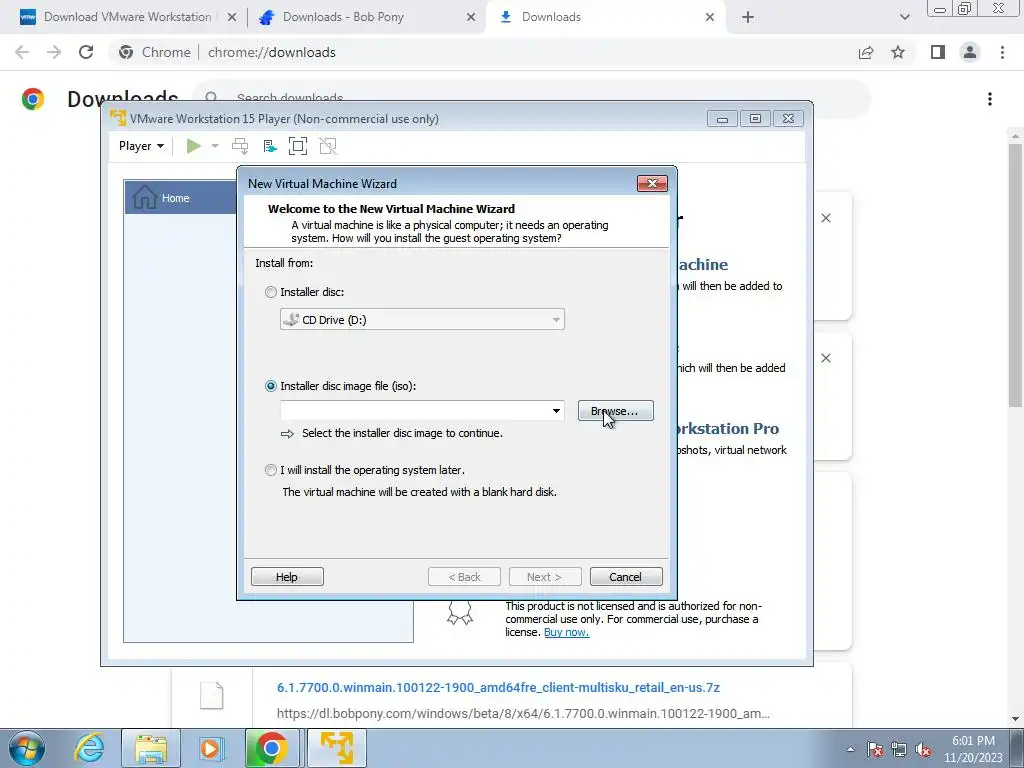Click the network tray icon
This screenshot has width=1024, height=768.
point(899,749)
